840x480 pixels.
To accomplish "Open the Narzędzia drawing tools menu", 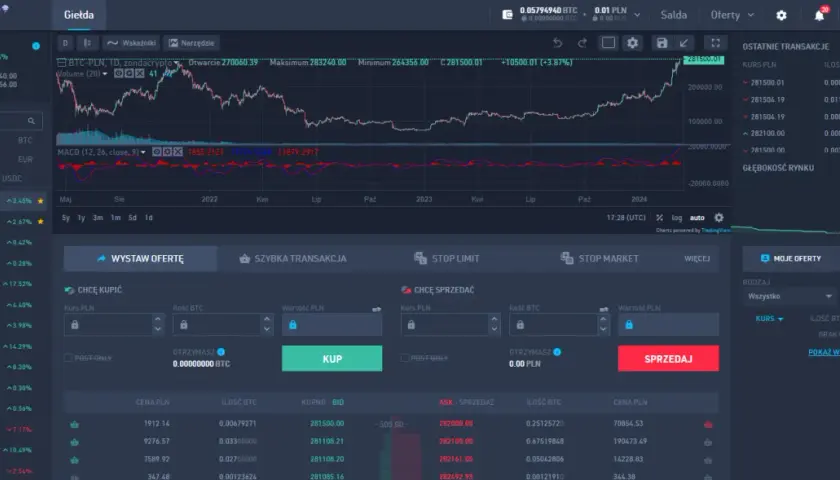I will [191, 43].
